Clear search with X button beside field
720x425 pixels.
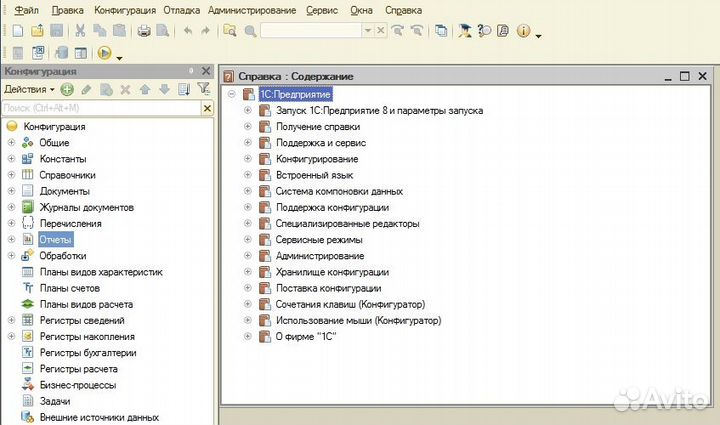(205, 107)
